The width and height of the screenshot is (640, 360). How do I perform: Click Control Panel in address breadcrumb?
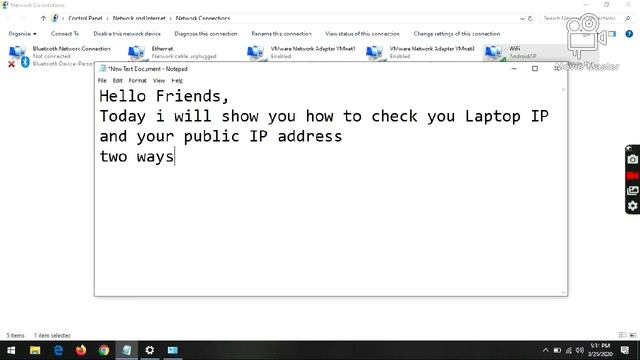pos(85,18)
